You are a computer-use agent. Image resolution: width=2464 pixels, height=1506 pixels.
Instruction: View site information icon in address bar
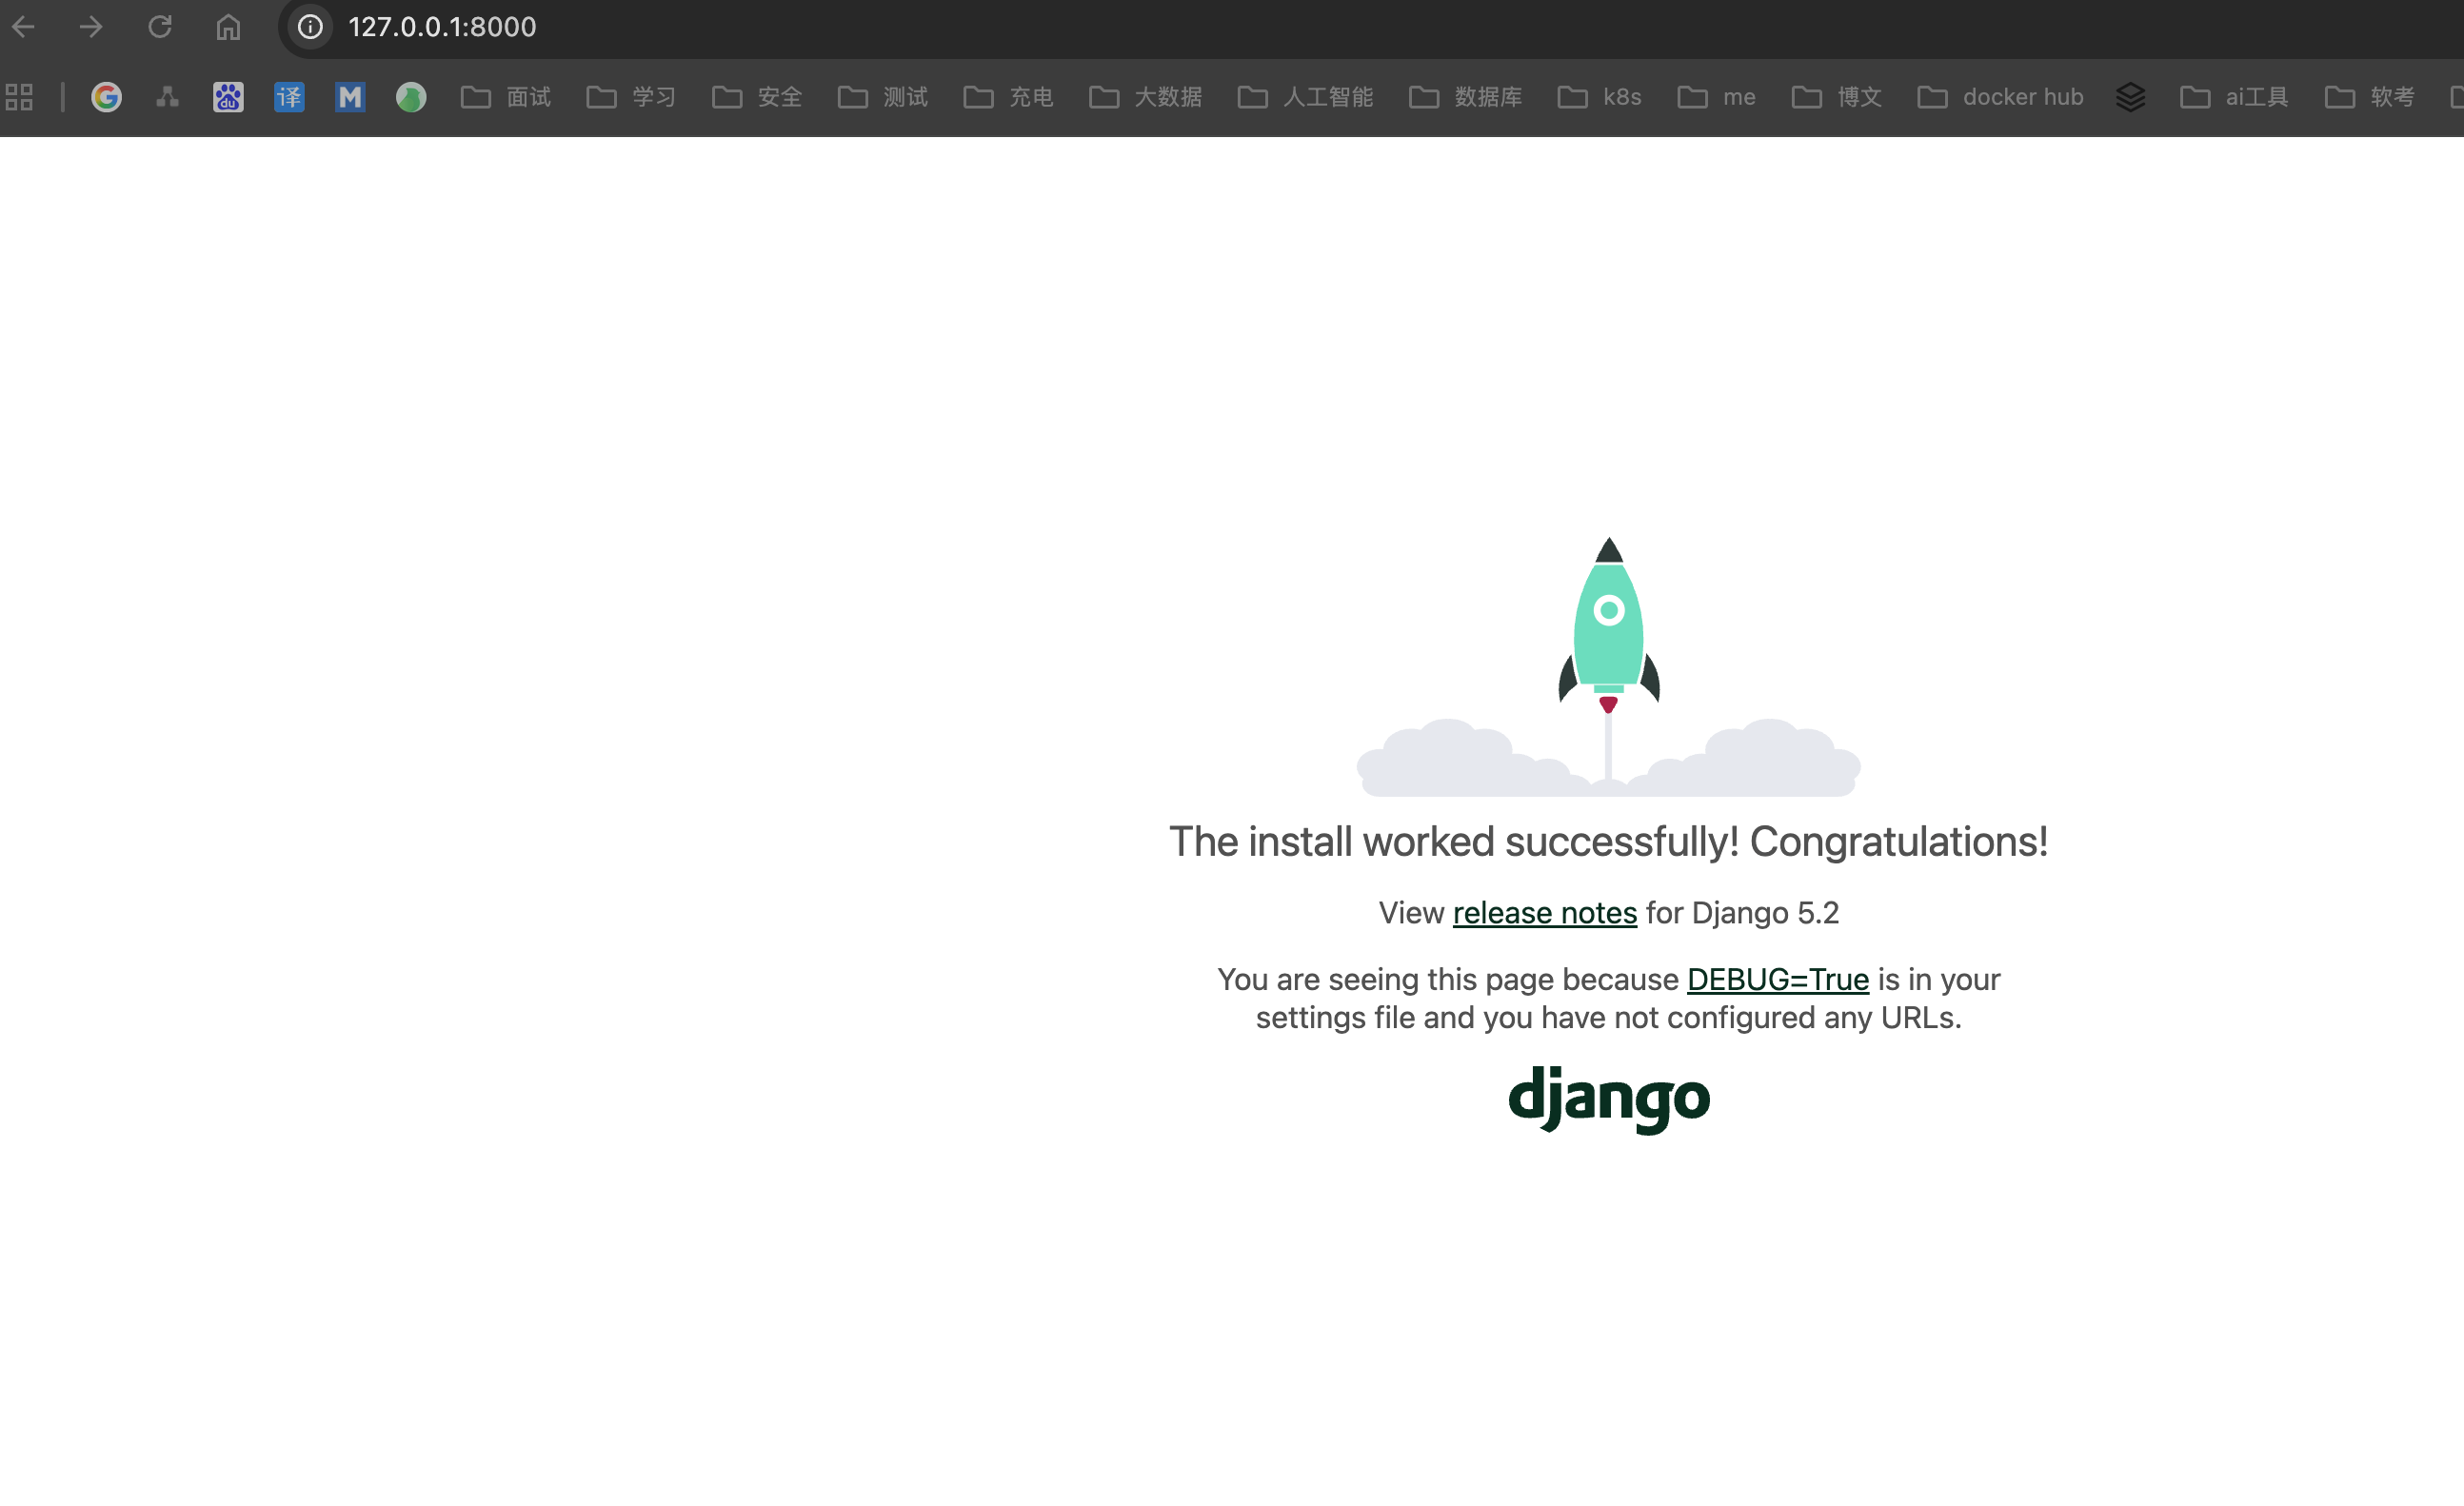coord(310,27)
